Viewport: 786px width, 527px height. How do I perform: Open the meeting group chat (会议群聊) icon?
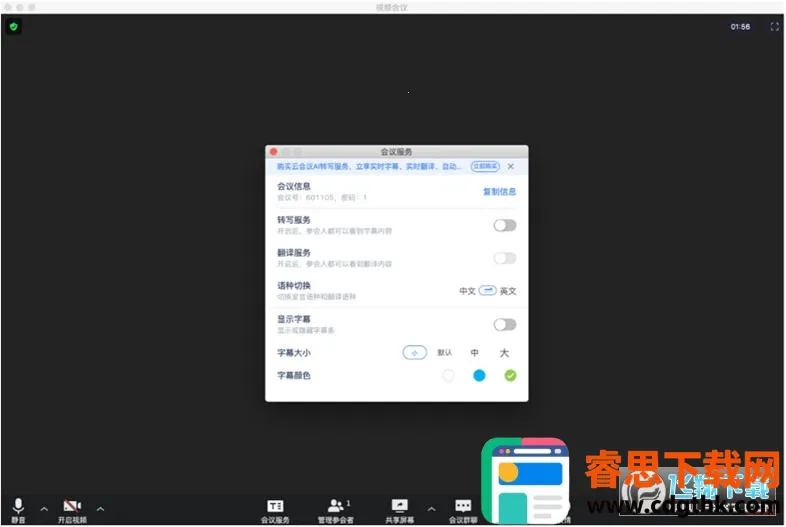[x=463, y=506]
